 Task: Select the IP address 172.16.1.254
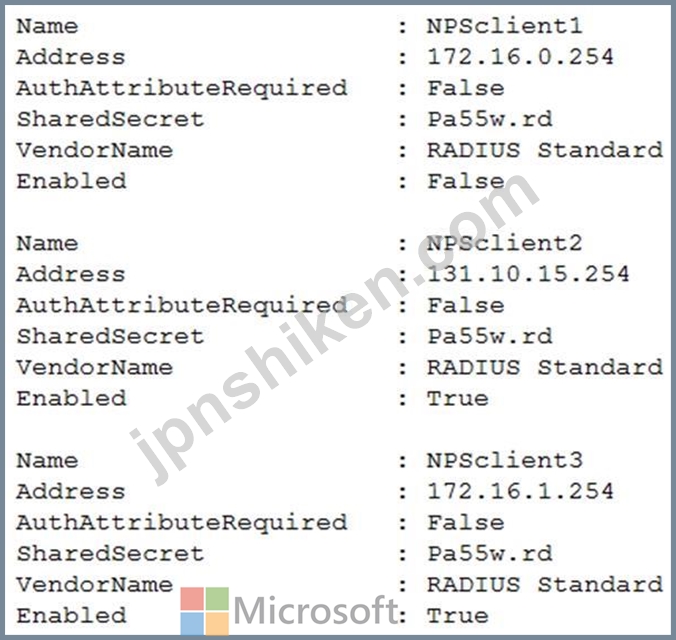pyautogui.click(x=520, y=491)
